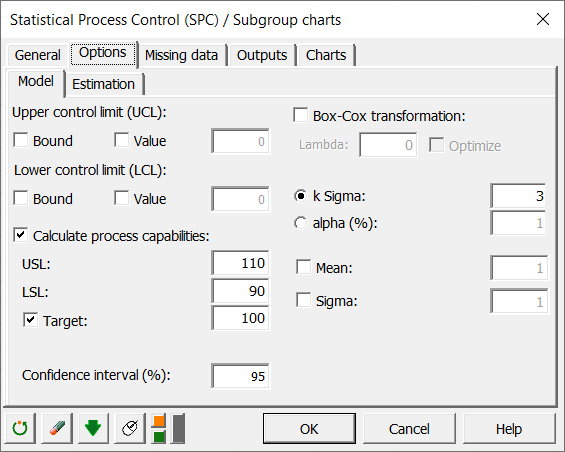Click the Sigma value input field

[x=519, y=301]
